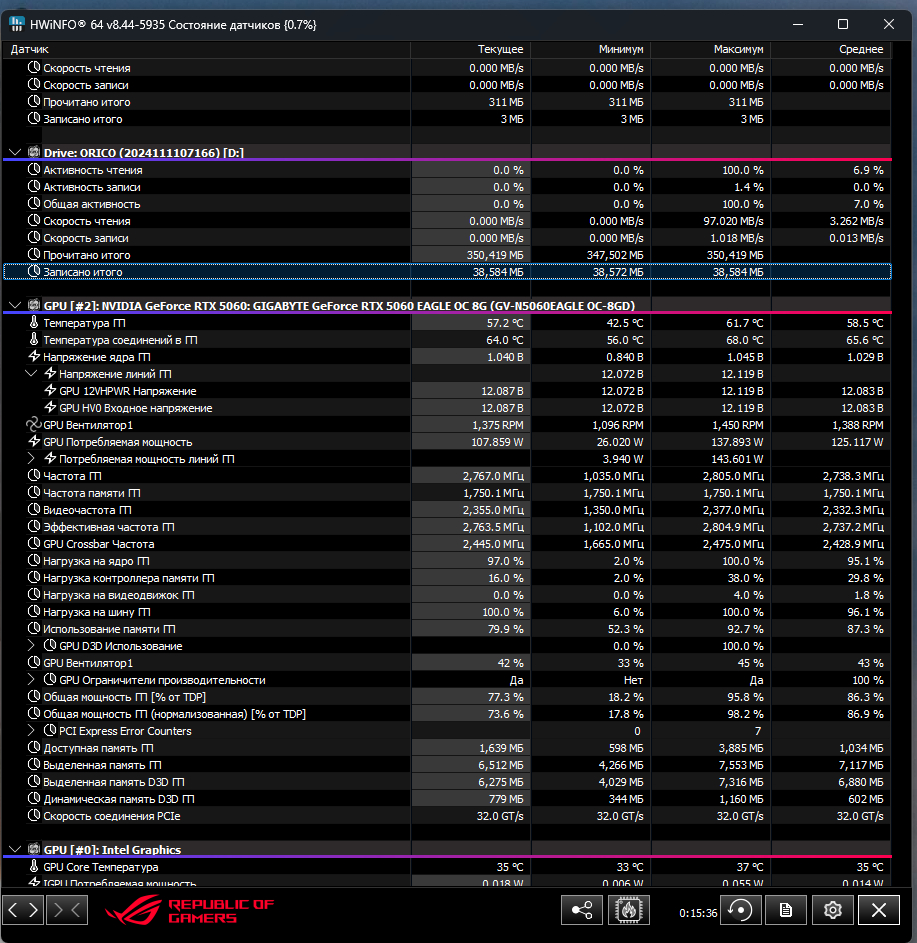Screen dimensions: 917x943
Task: Click the share network nodes icon
Action: (582, 910)
